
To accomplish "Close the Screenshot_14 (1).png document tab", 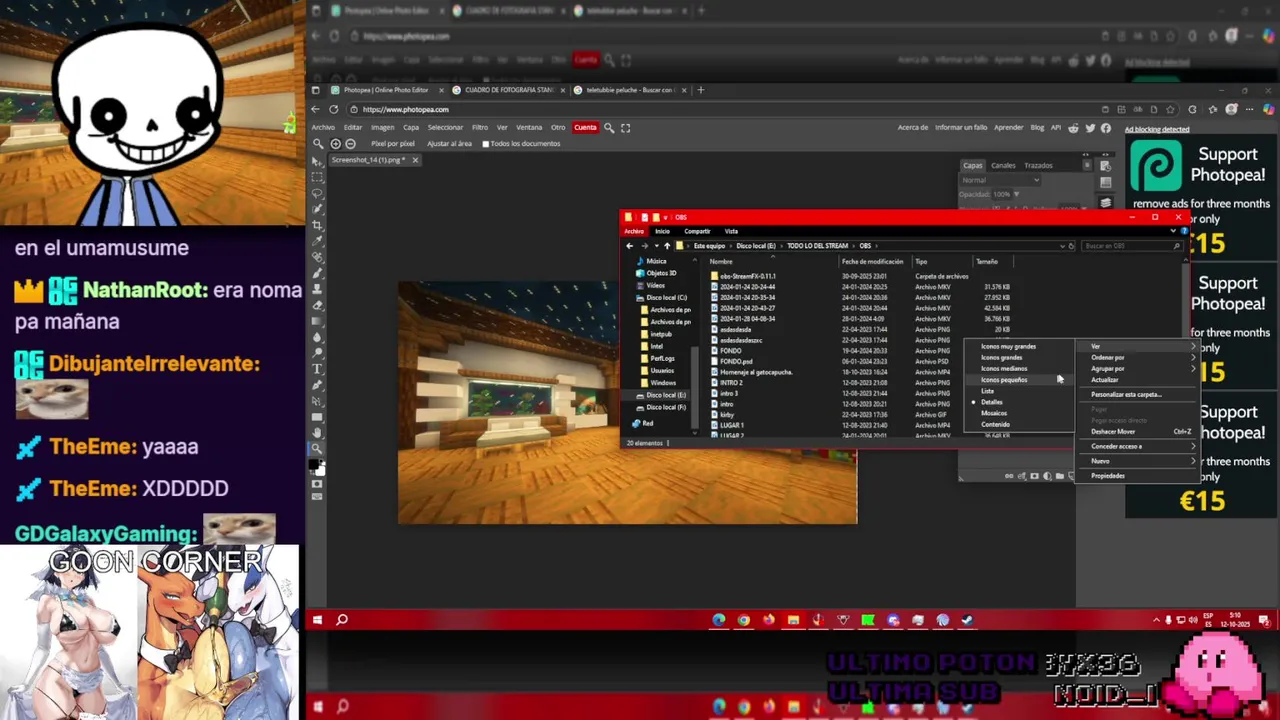I will coord(415,160).
